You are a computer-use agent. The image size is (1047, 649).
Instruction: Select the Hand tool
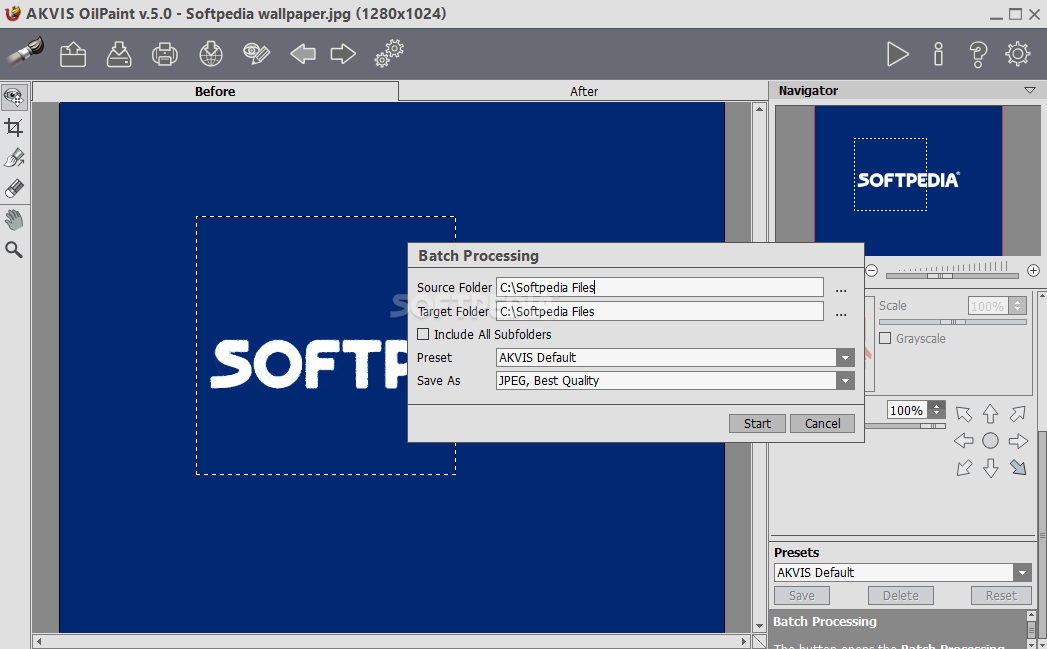(x=14, y=219)
